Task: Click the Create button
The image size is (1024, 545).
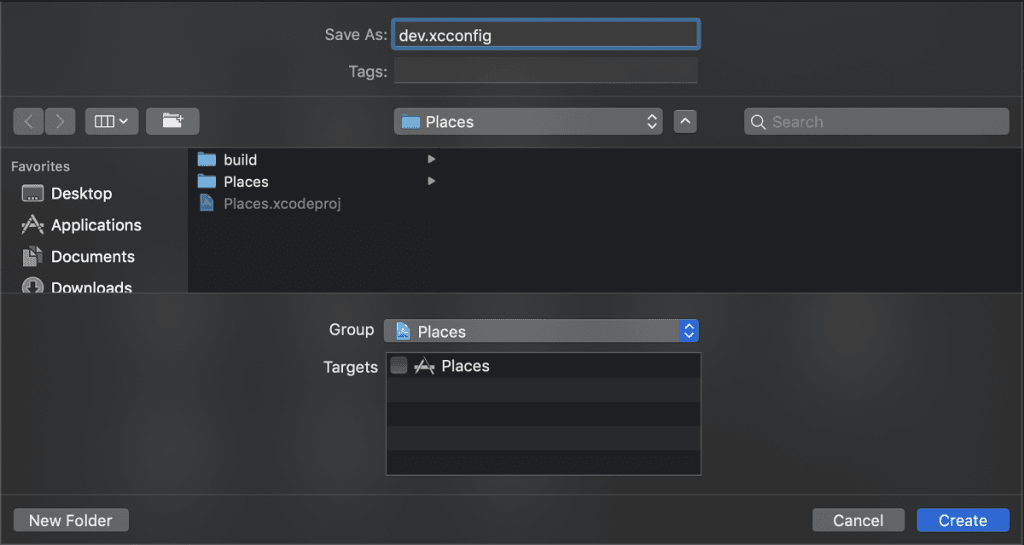Action: [963, 520]
